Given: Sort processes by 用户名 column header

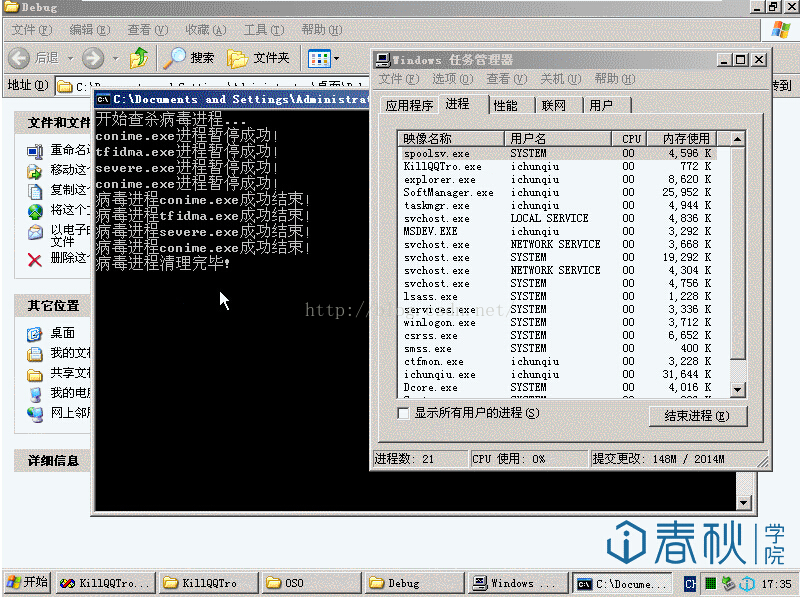Looking at the screenshot, I should (558, 138).
